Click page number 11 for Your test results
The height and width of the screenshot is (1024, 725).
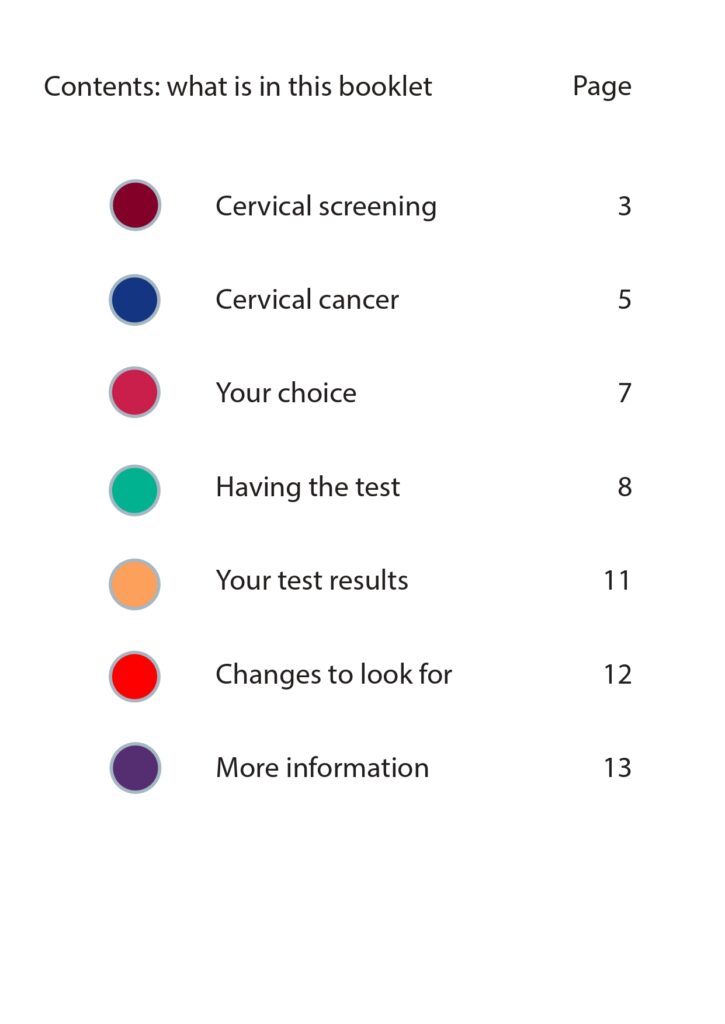(617, 581)
